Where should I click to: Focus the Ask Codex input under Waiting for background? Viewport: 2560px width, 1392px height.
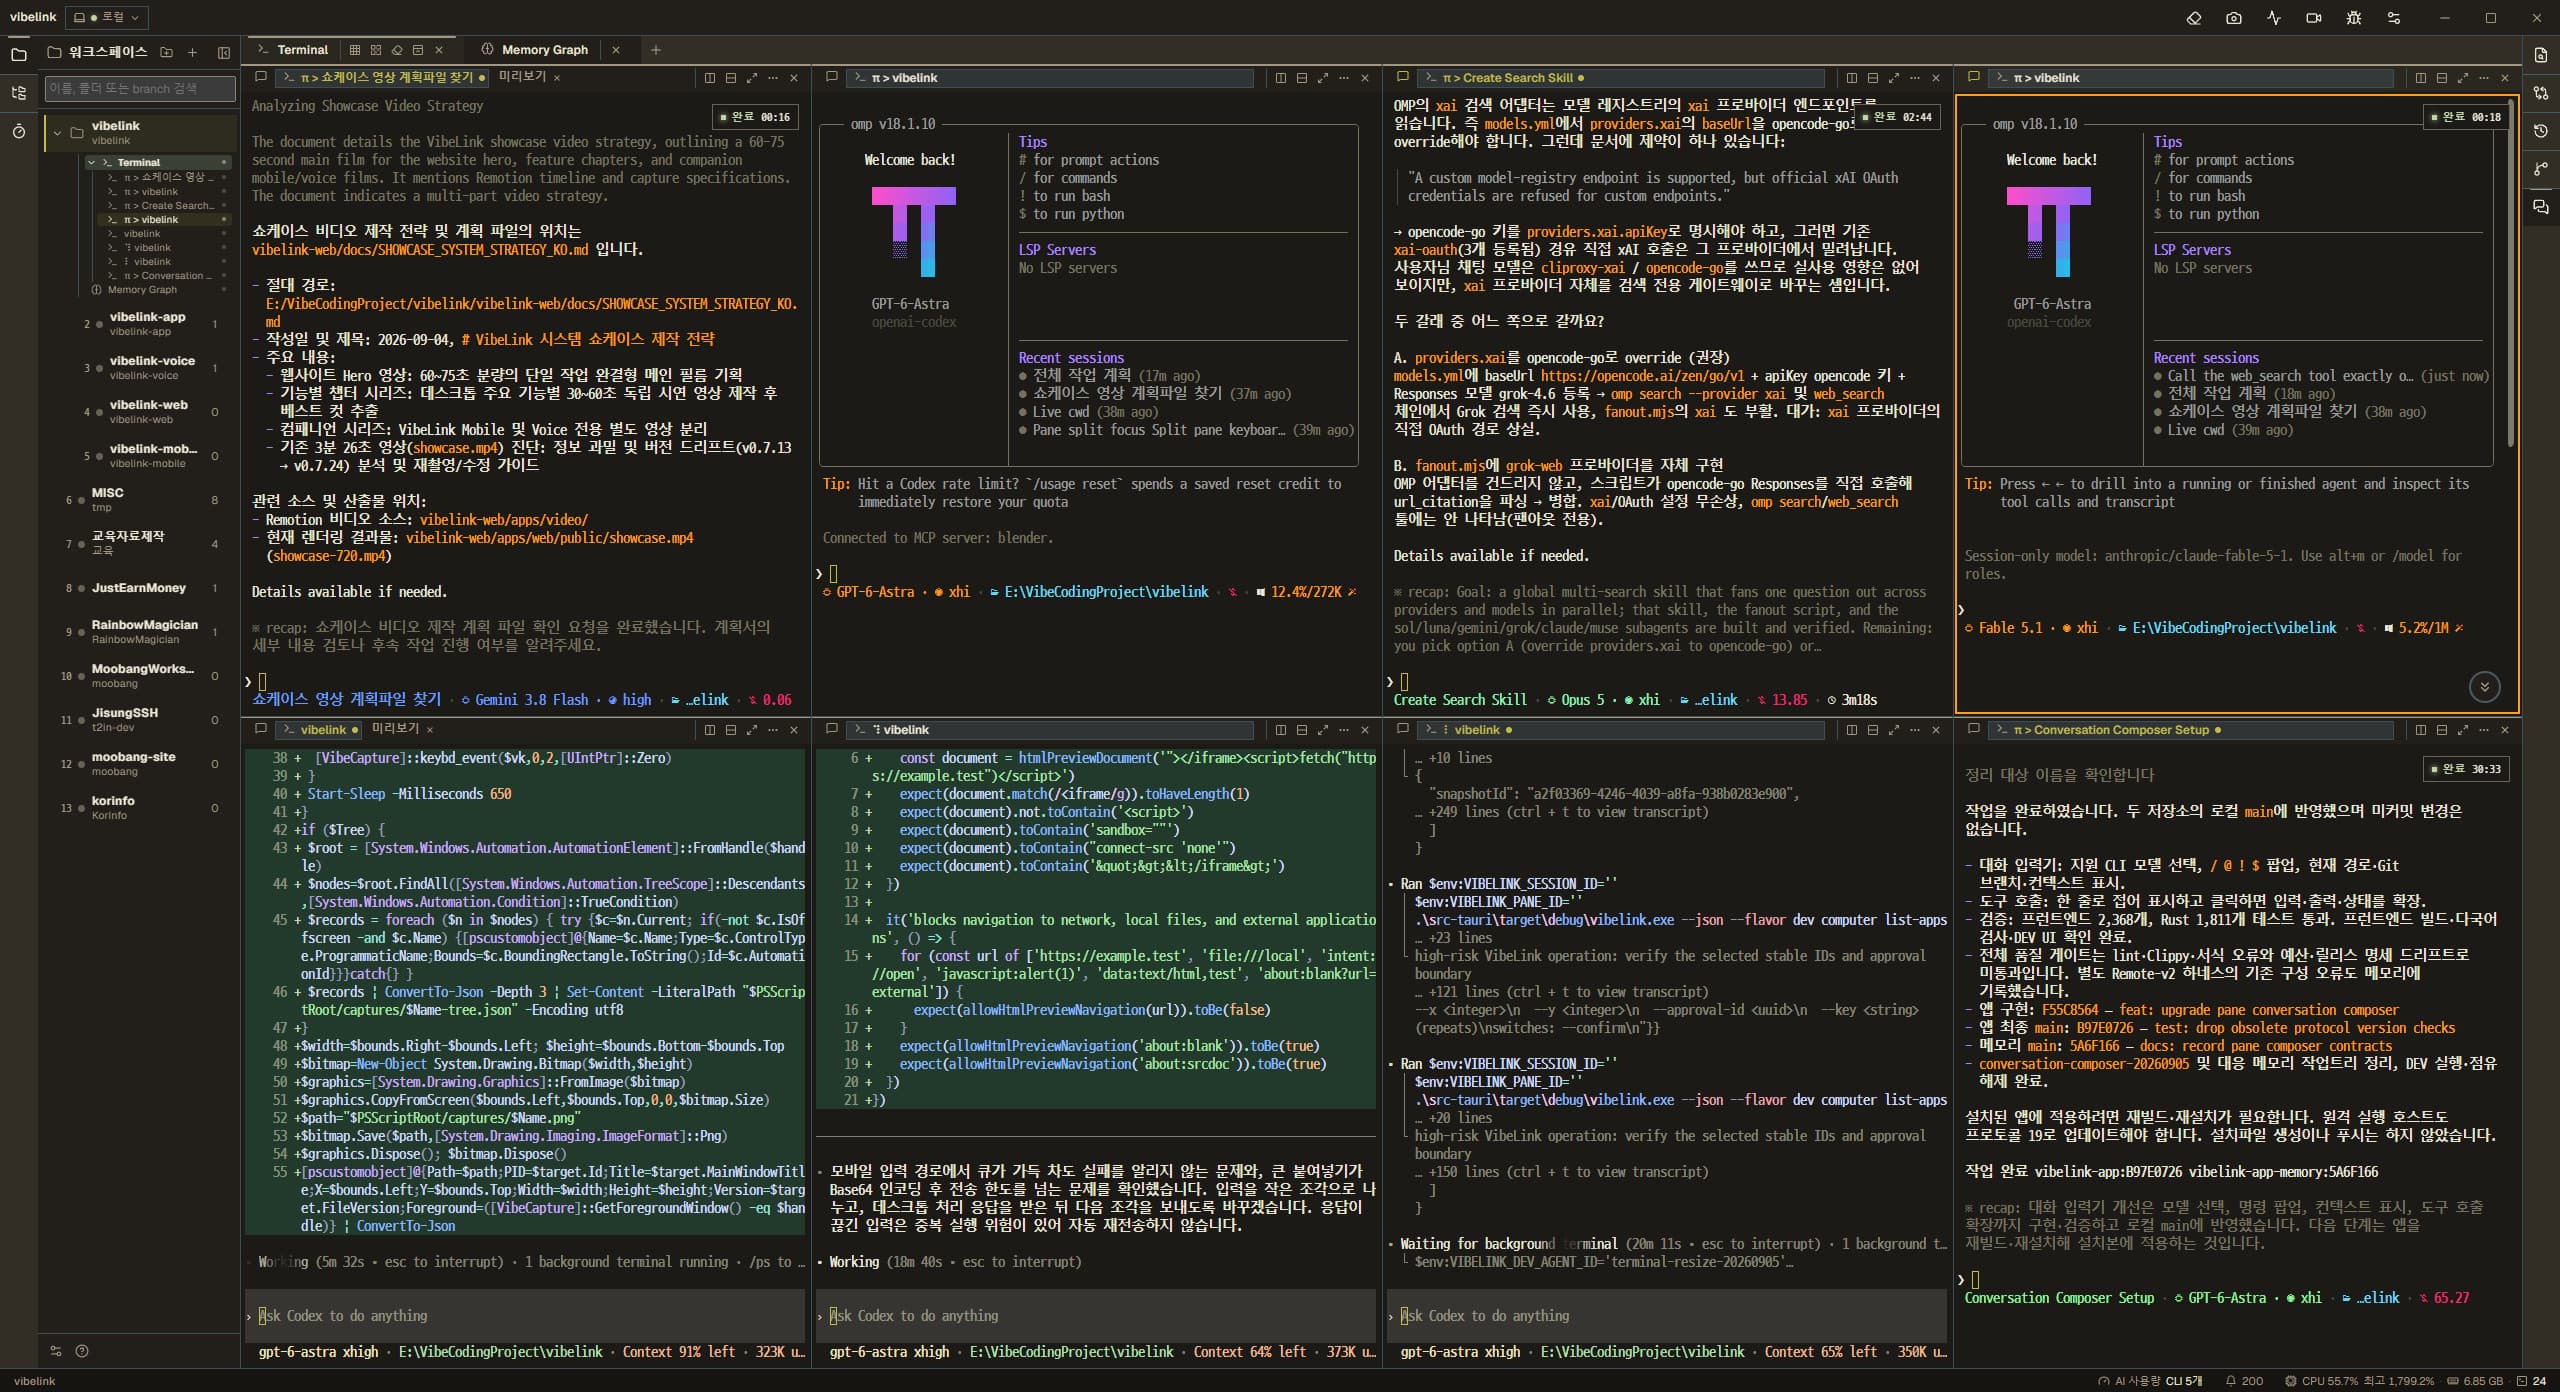pyautogui.click(x=1667, y=1316)
